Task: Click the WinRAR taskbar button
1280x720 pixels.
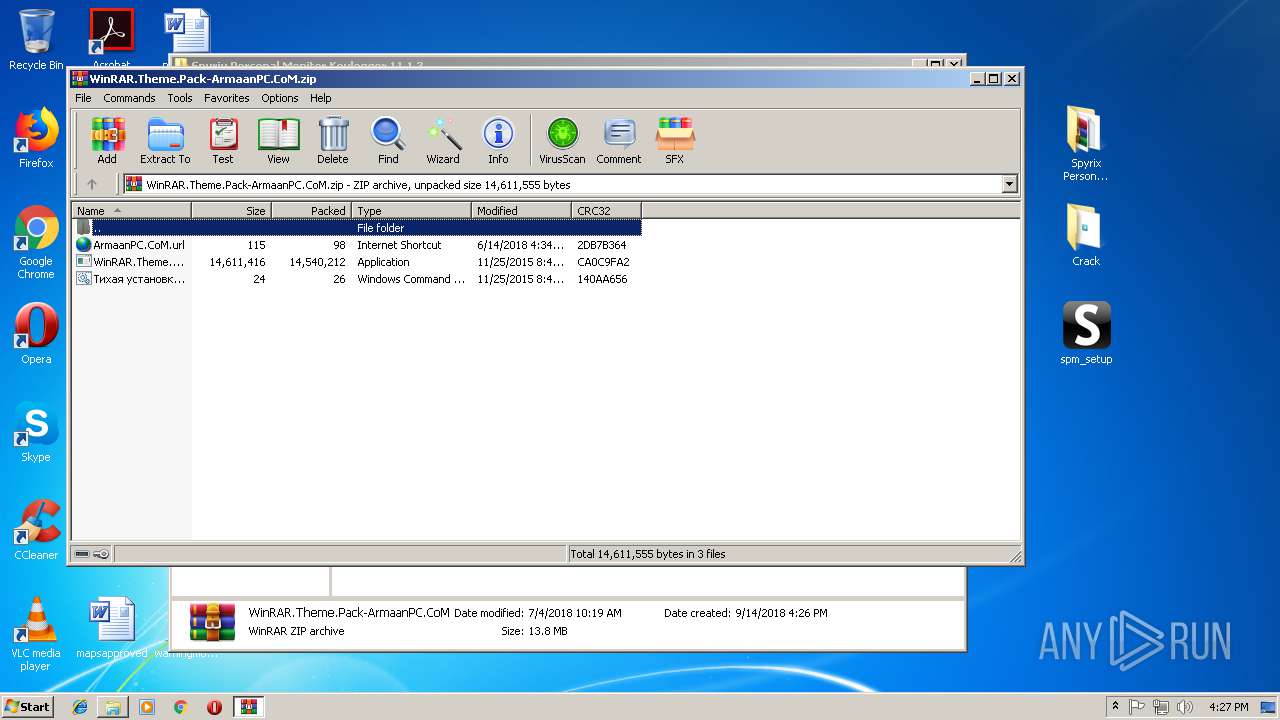Action: (248, 707)
